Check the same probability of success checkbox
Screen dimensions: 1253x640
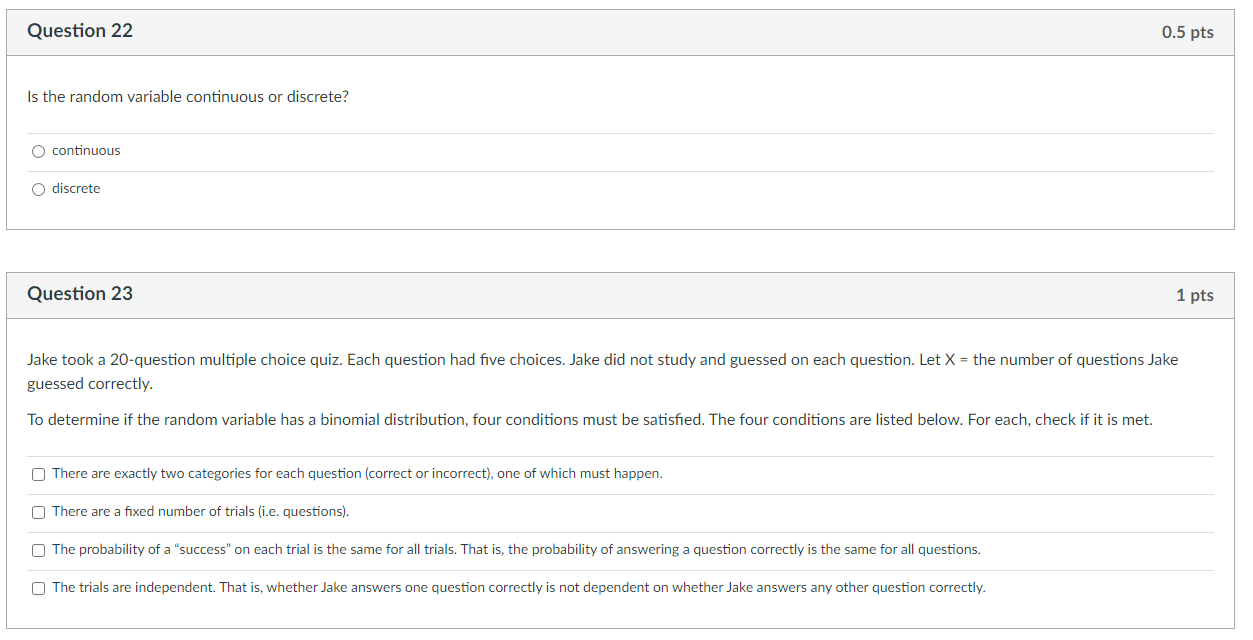(x=38, y=549)
